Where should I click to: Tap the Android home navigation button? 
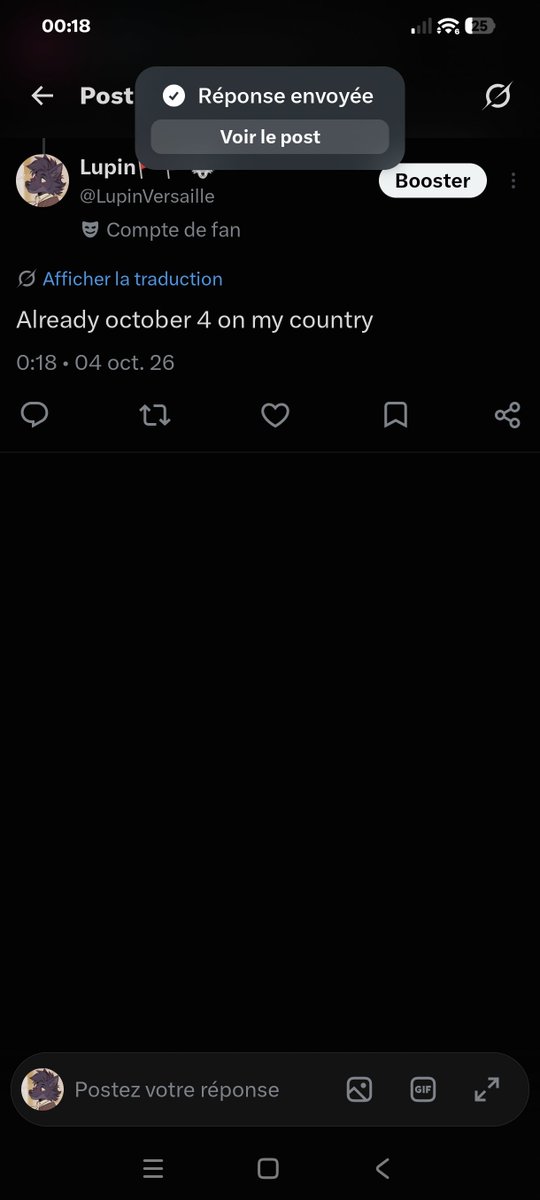point(268,1168)
